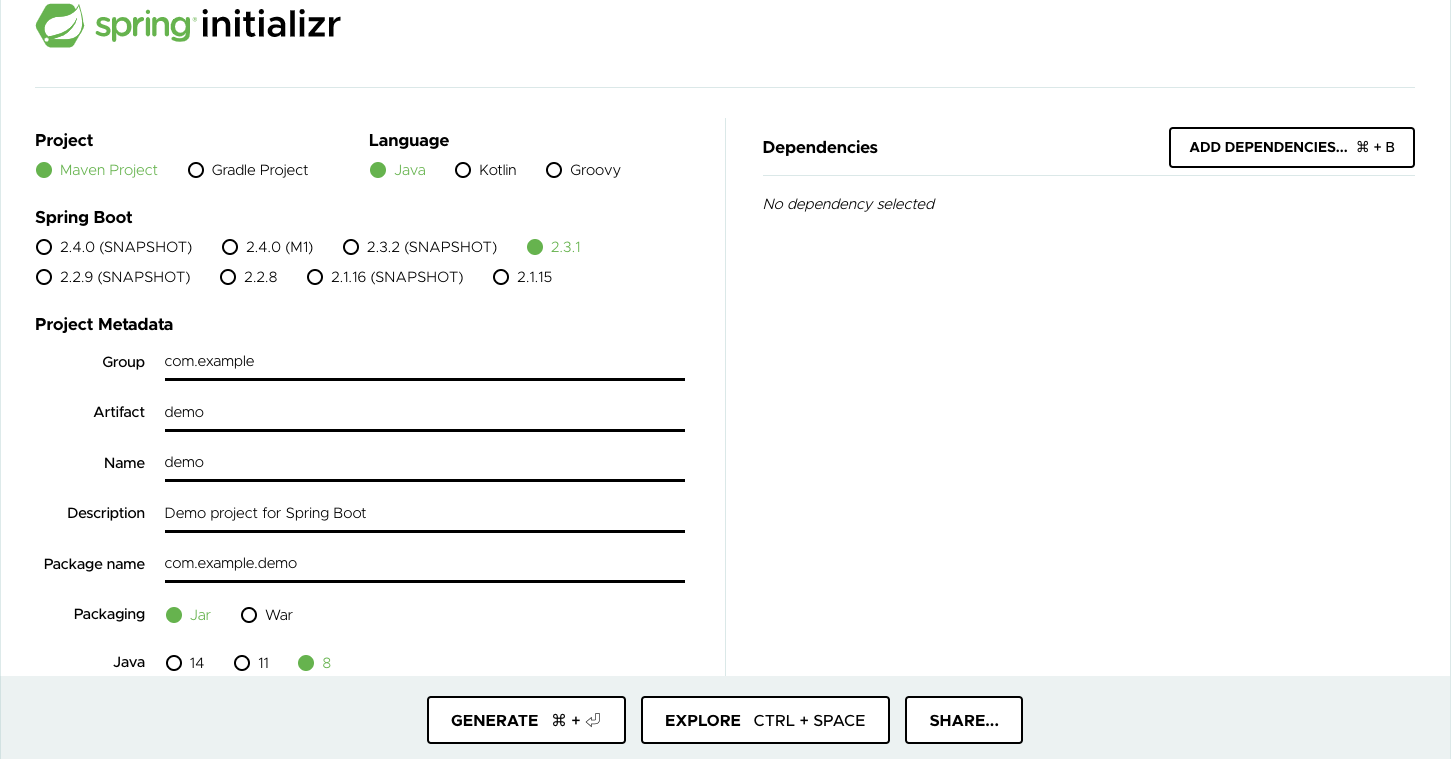Select Spring Boot 2.1.16 (SNAPSHOT)
1454x759 pixels.
(385, 277)
